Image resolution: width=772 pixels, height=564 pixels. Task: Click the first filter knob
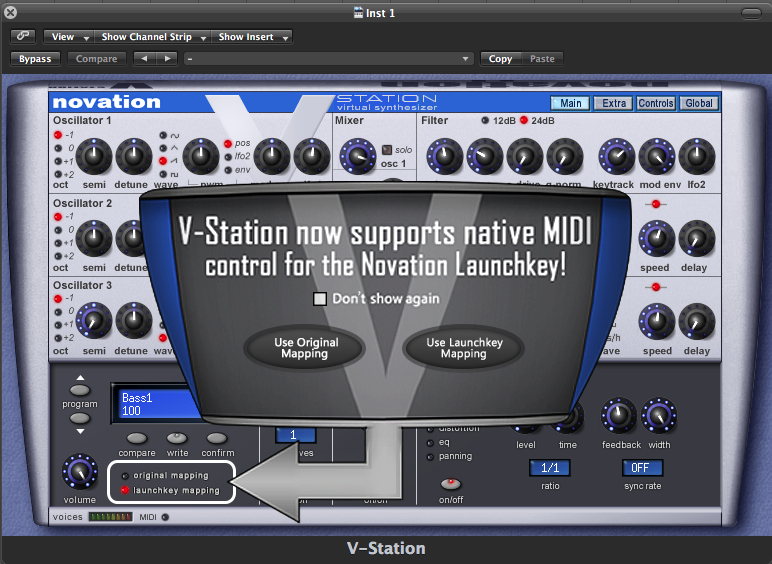pyautogui.click(x=444, y=157)
